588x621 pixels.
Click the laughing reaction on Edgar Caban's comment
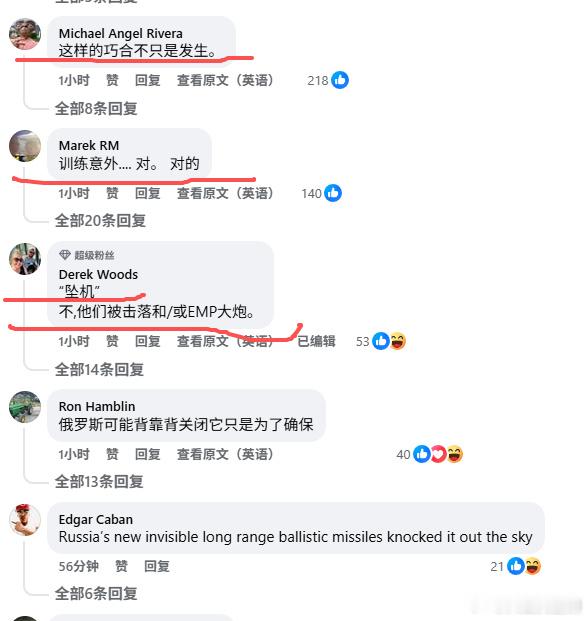[533, 566]
